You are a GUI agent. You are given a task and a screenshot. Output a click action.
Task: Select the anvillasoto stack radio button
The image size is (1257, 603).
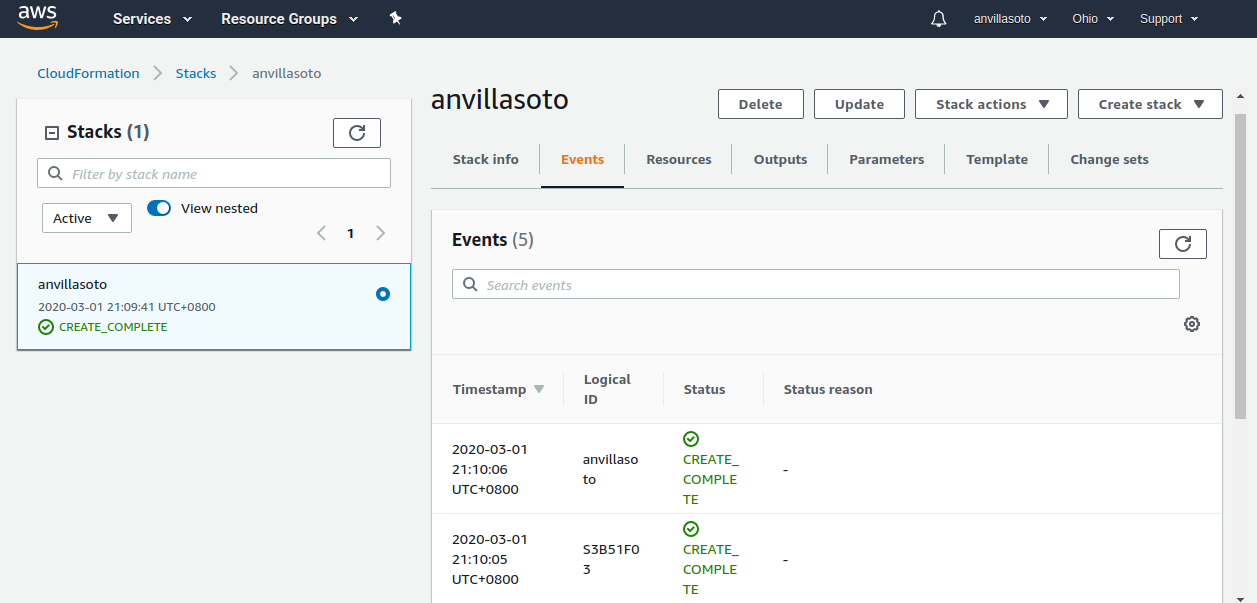383,294
